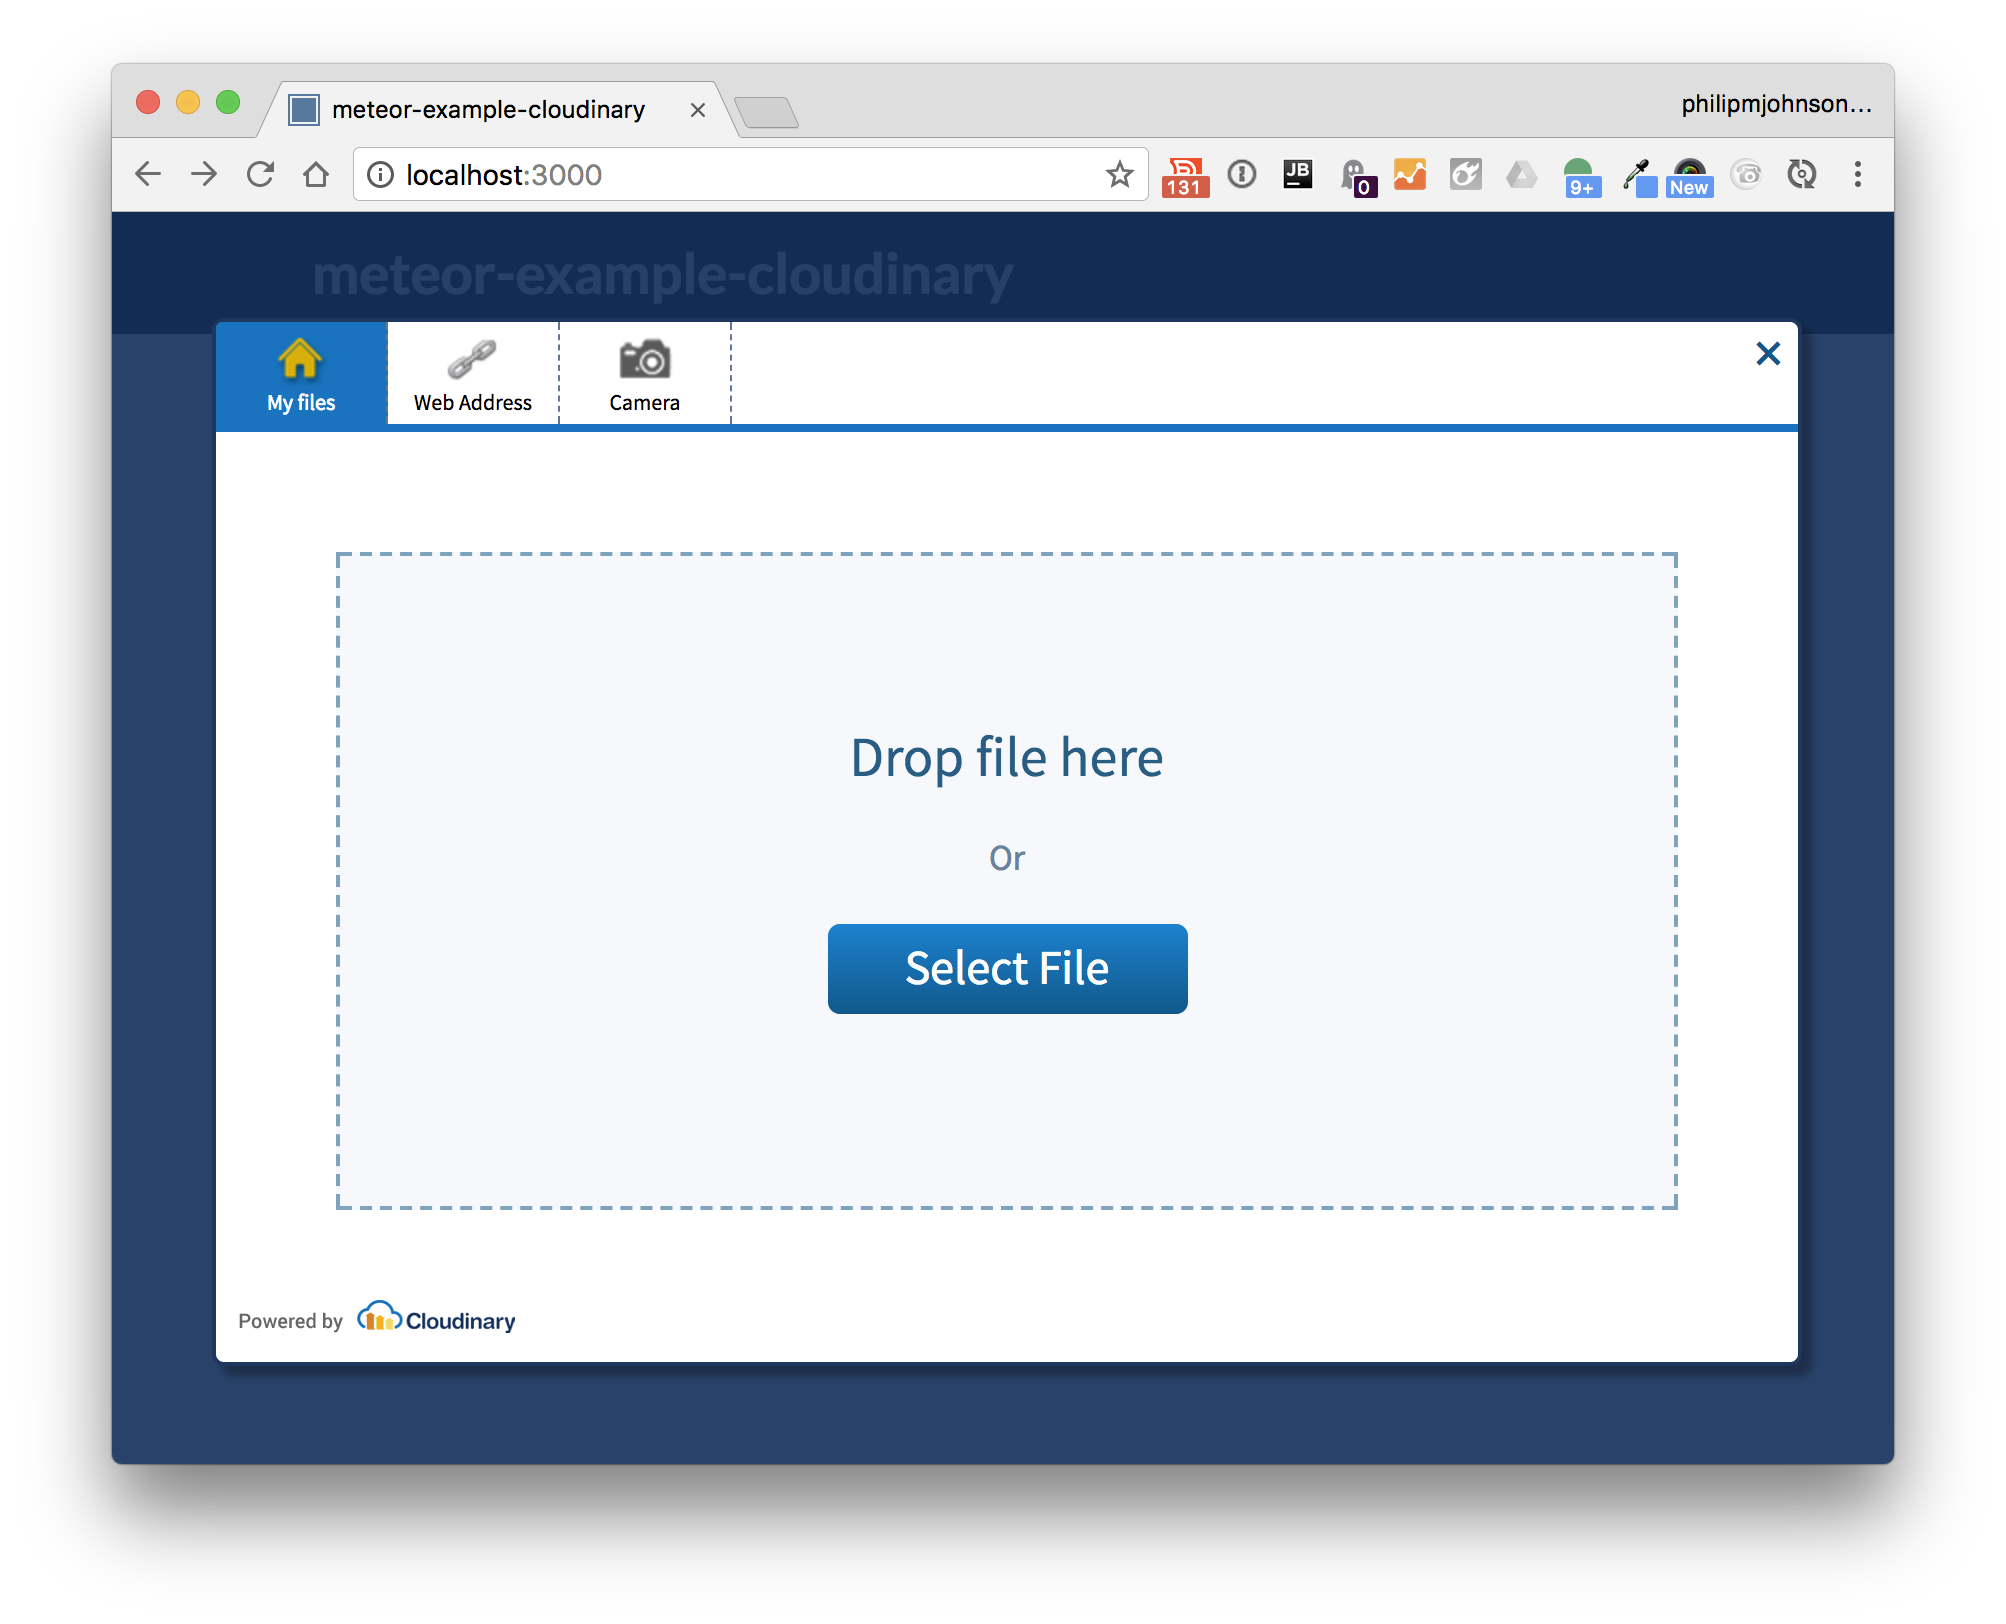This screenshot has height=1624, width=2006.
Task: Open a new browser tab
Action: (x=766, y=112)
